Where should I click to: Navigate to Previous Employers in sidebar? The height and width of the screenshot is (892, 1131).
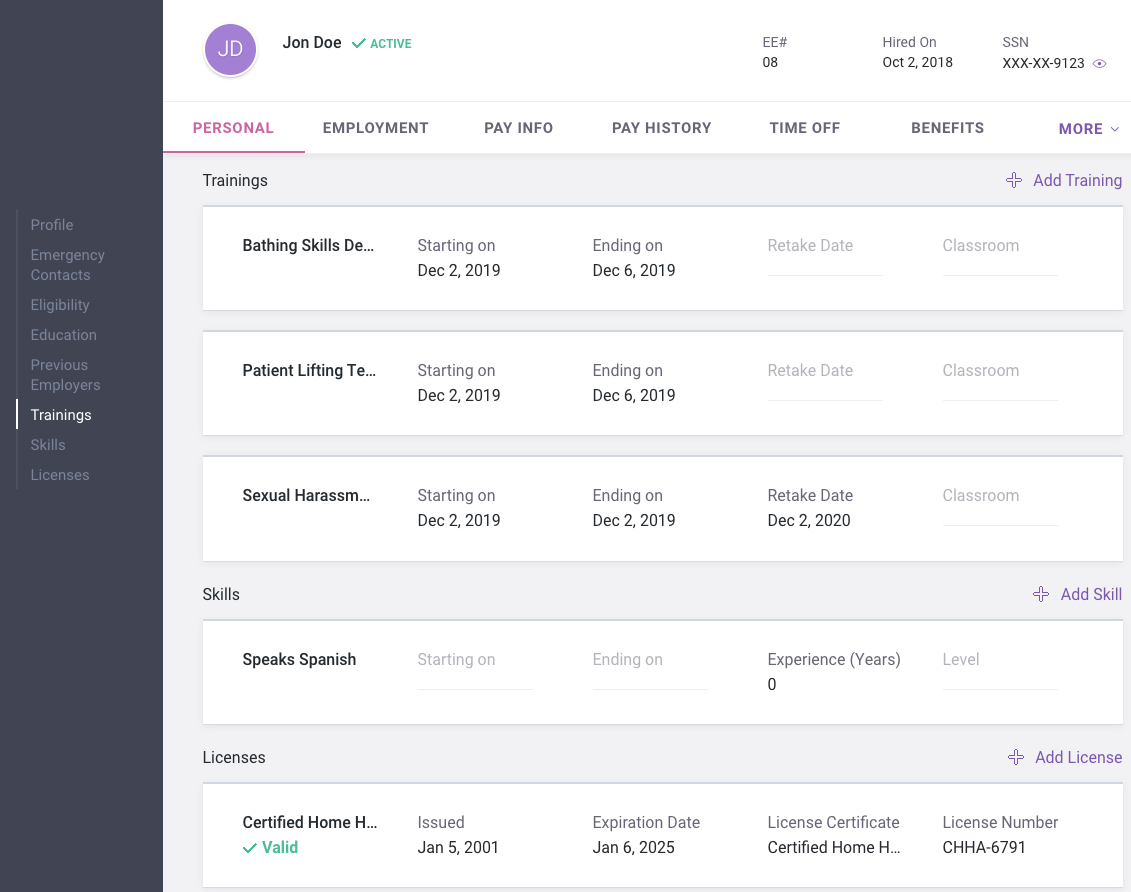[65, 375]
